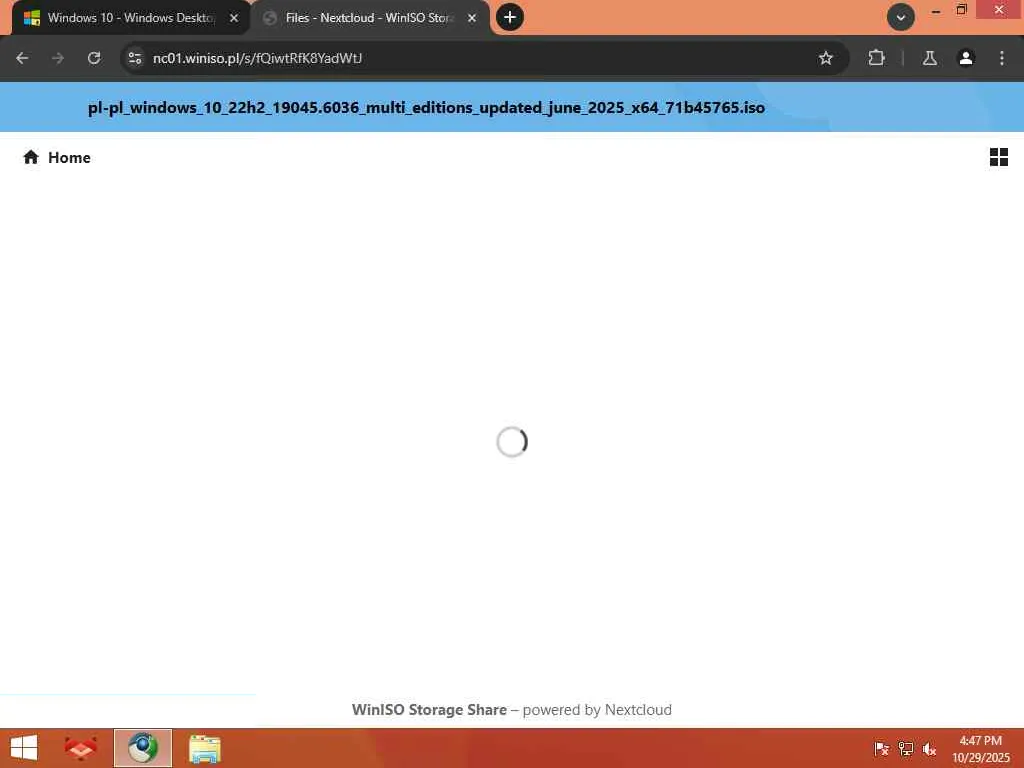Open a new tab with plus button
1024x768 pixels.
(509, 17)
